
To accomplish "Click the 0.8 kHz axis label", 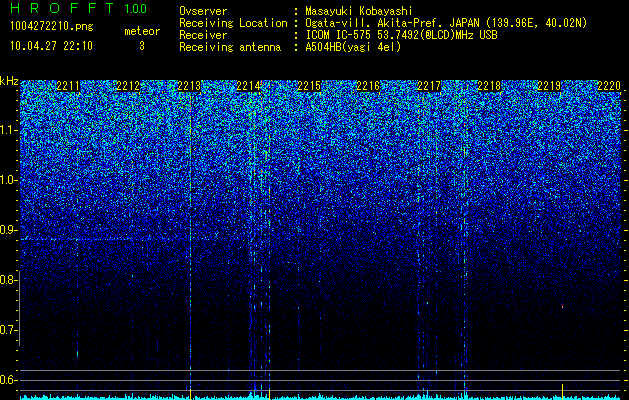I will [x=9, y=280].
